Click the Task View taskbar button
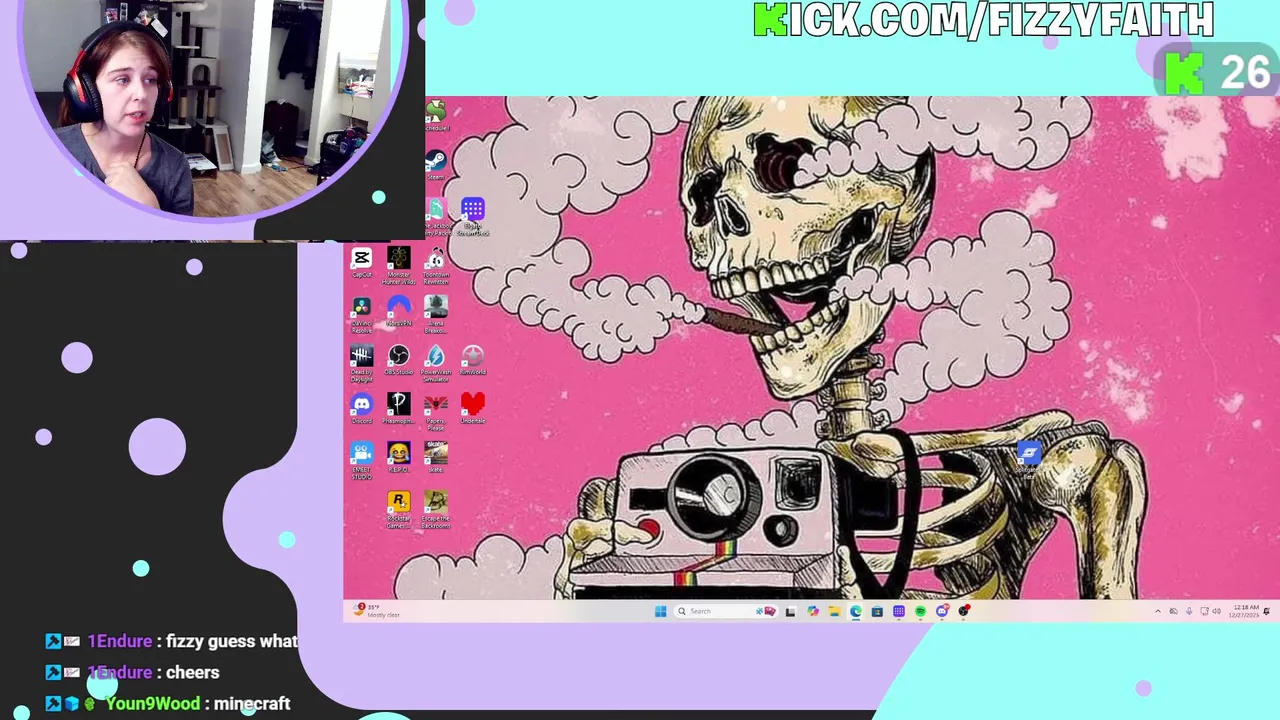This screenshot has height=720, width=1280. (790, 611)
